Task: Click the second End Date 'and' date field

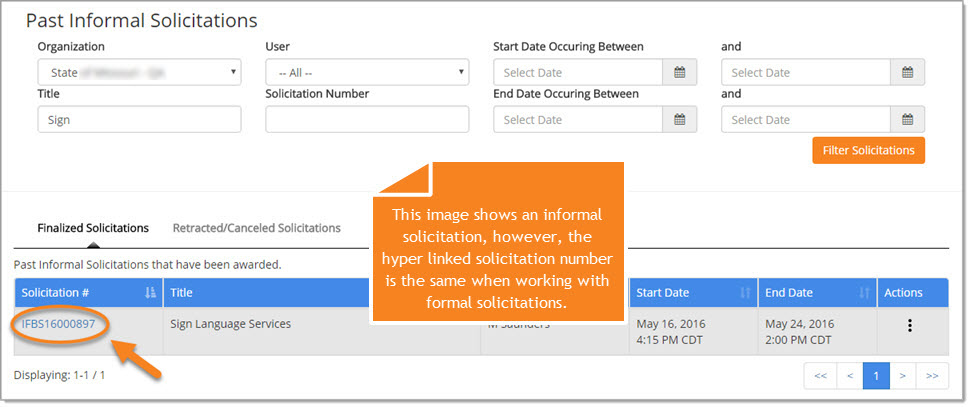Action: (806, 119)
